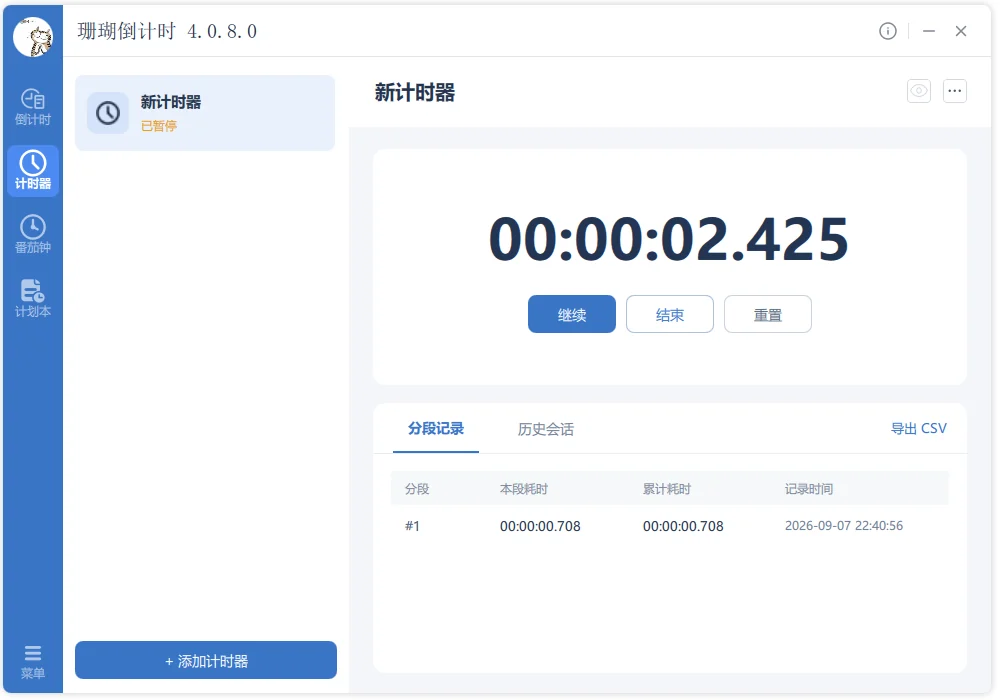The width and height of the screenshot is (1000, 700).
Task: Click the 2026-09-07 22:40:56 timestamp
Action: coord(844,526)
